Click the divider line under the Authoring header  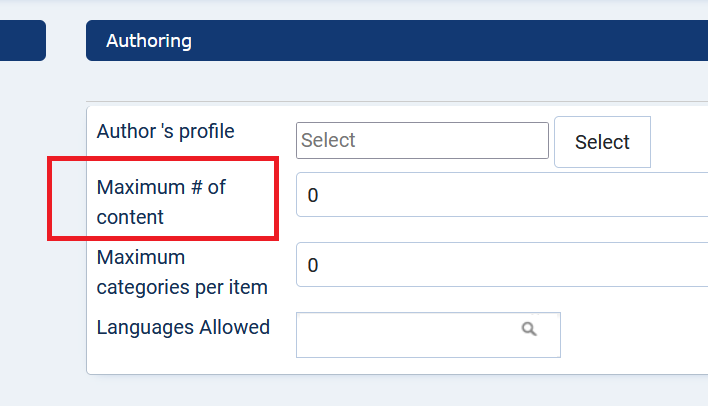pyautogui.click(x=397, y=102)
